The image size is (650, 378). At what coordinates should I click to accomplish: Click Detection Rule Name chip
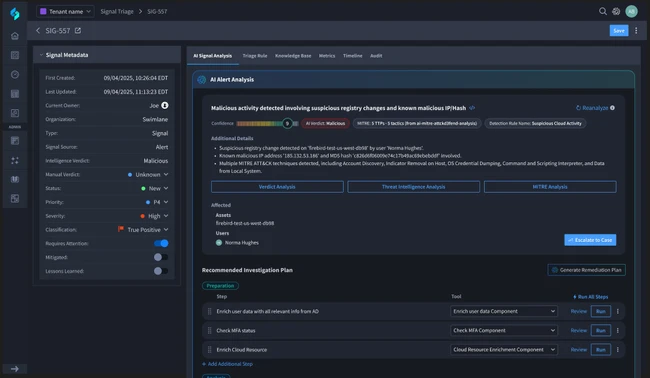point(535,123)
